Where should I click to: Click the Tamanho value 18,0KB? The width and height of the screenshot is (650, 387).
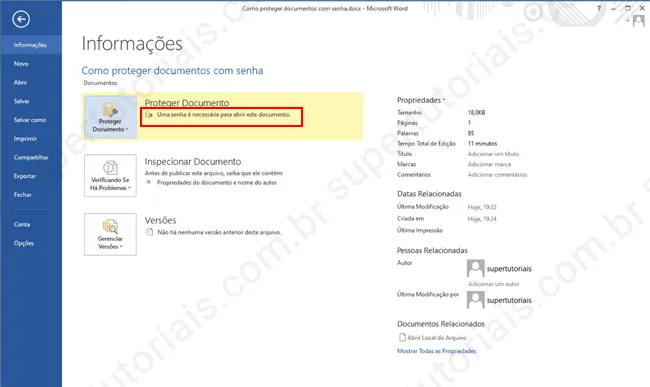point(476,112)
